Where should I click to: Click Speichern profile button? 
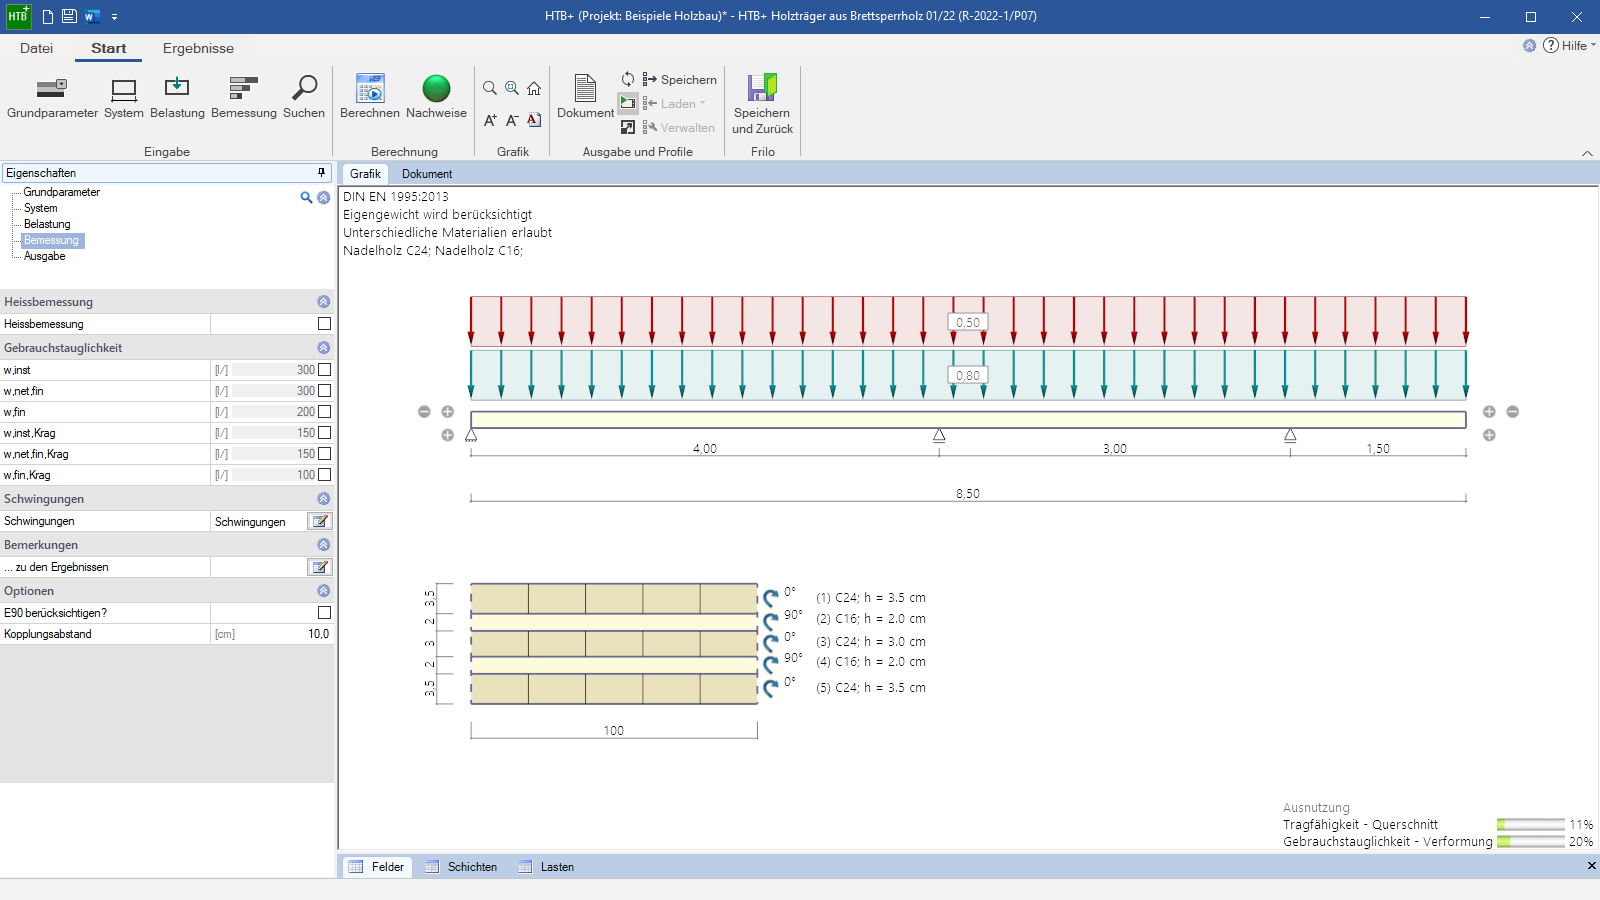click(680, 79)
